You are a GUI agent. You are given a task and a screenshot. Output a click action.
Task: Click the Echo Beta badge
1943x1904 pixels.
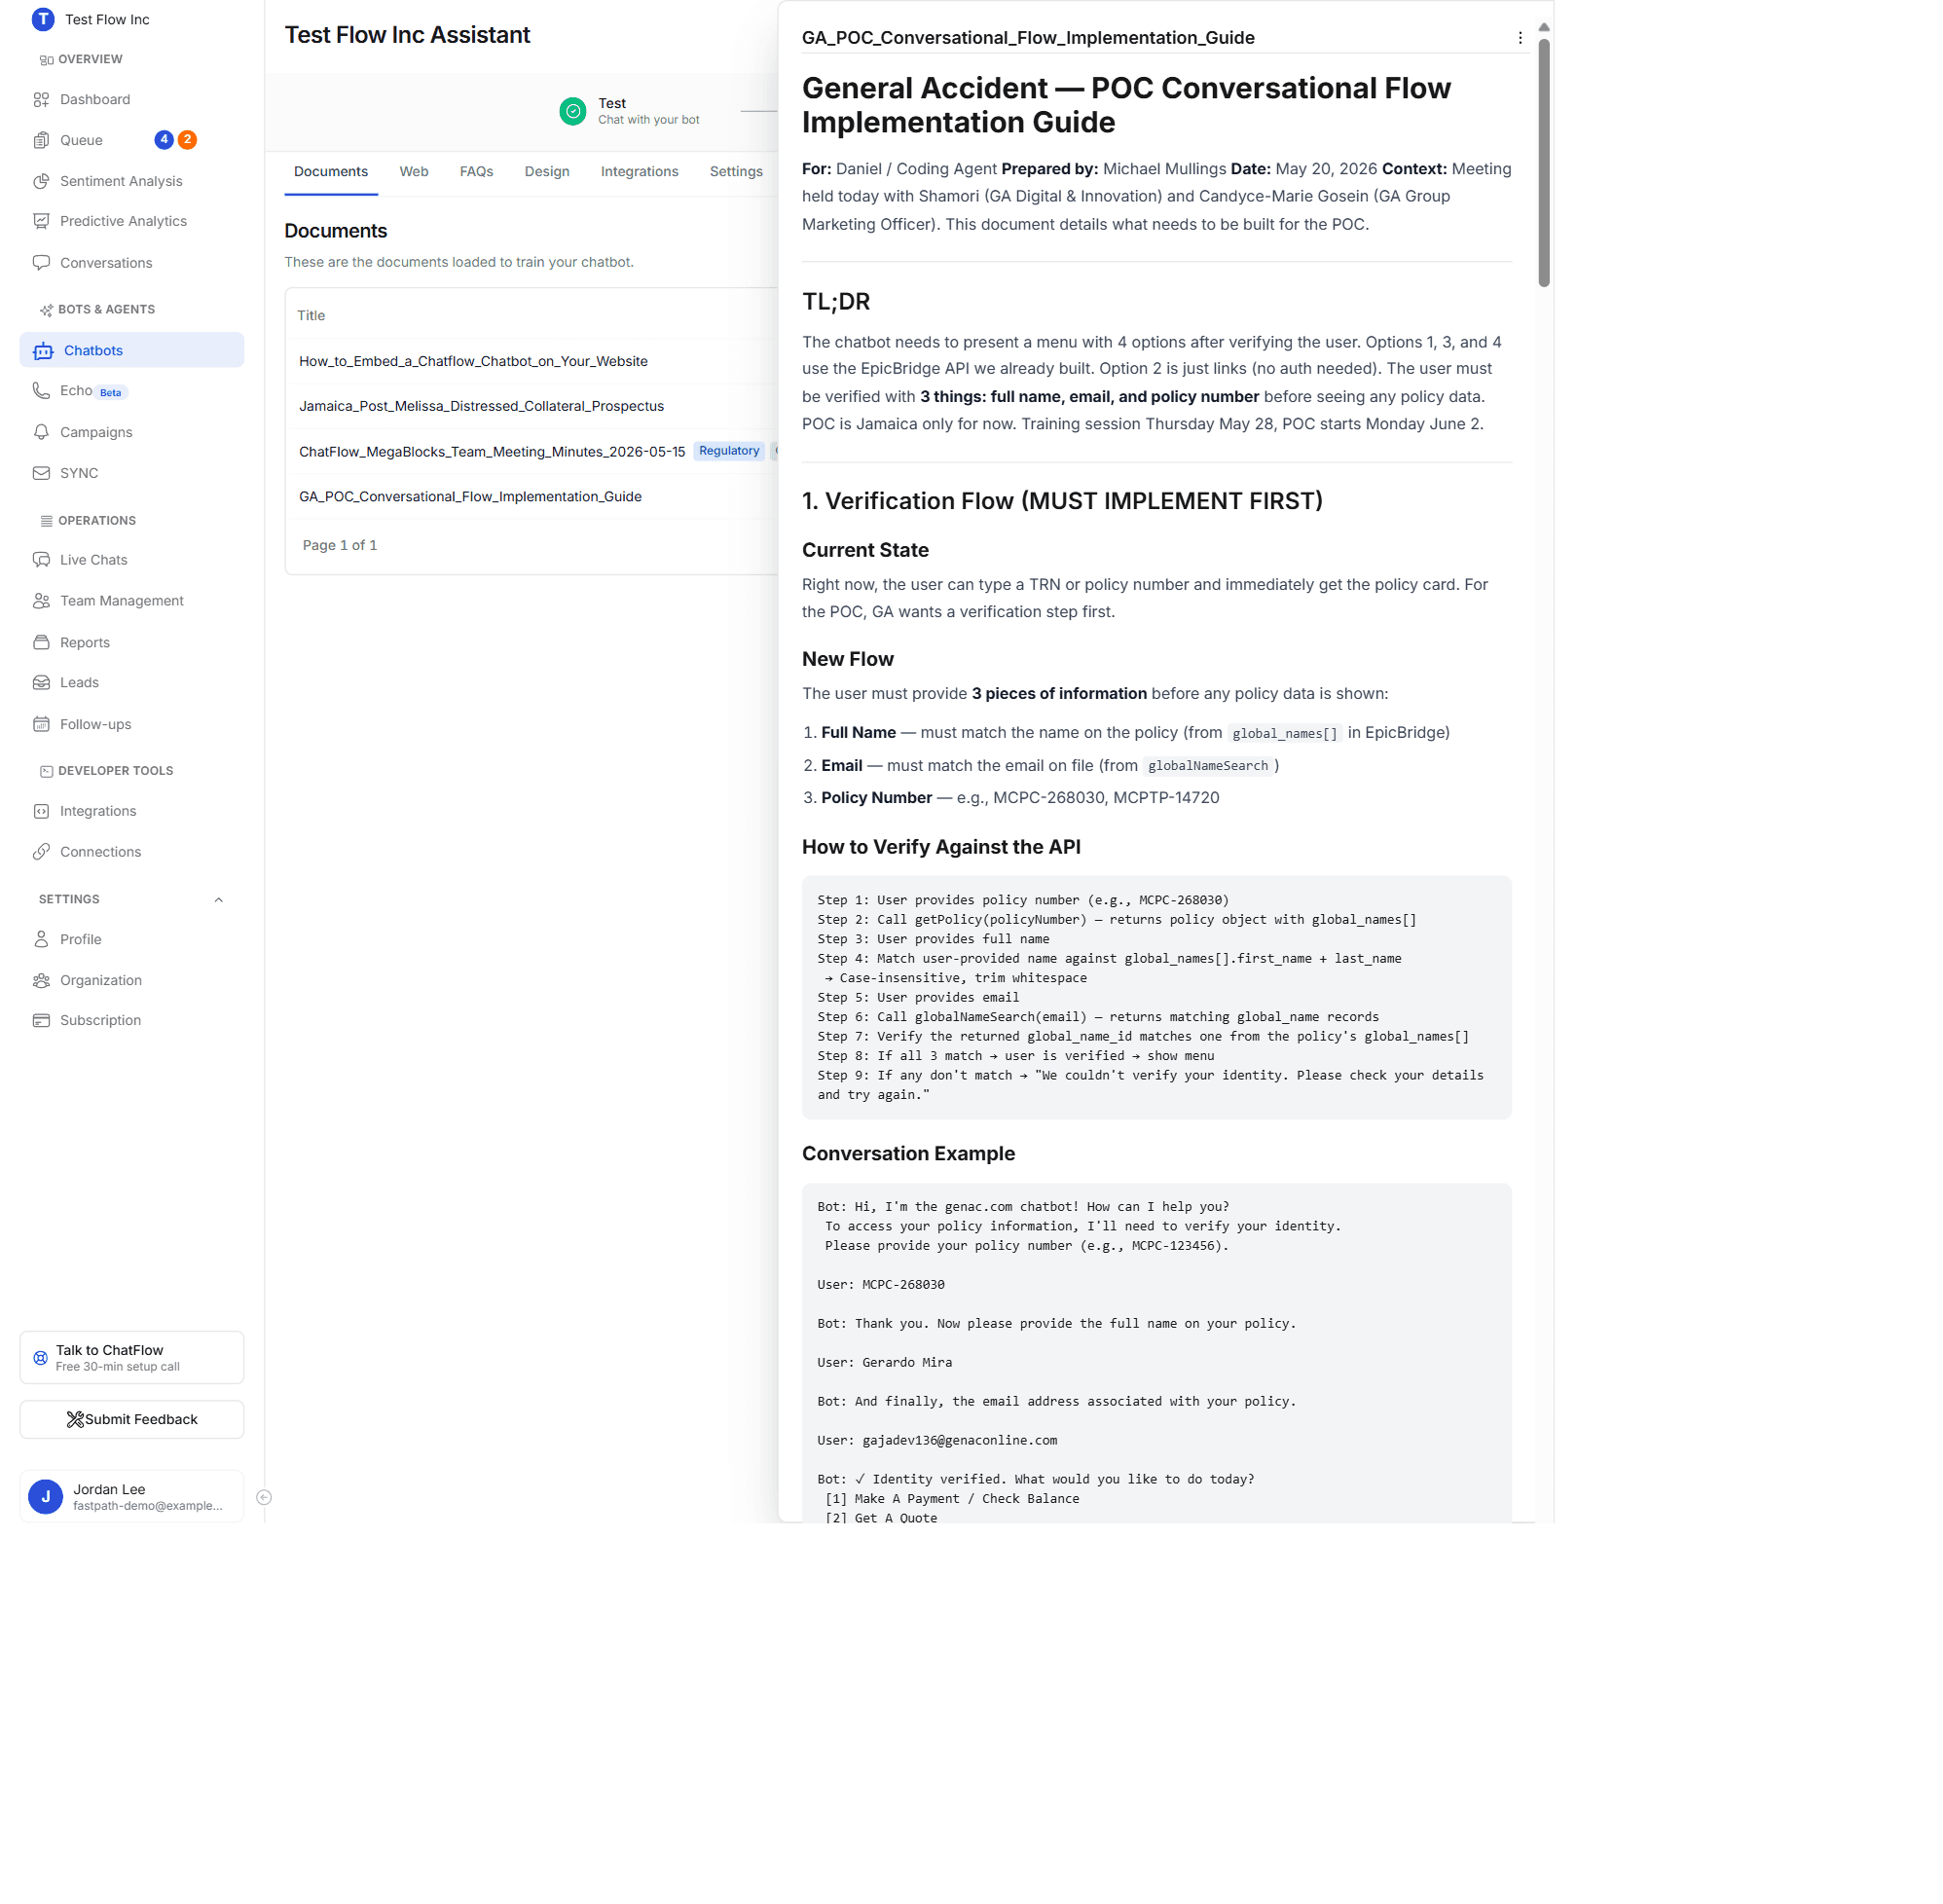pos(111,393)
